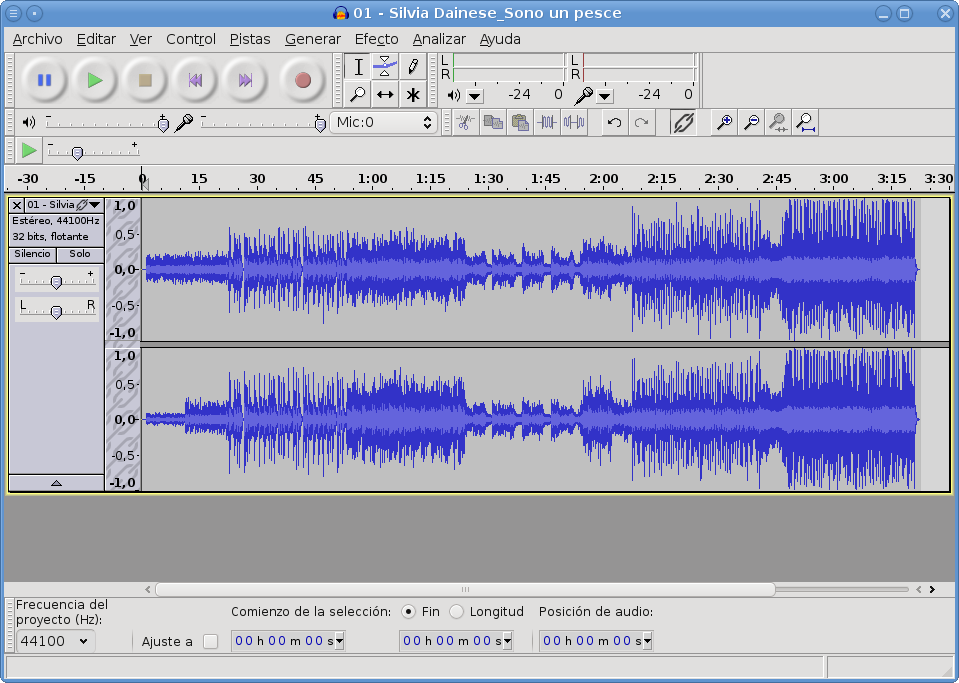This screenshot has width=959, height=683.
Task: Open the Pistas menu
Action: [250, 39]
